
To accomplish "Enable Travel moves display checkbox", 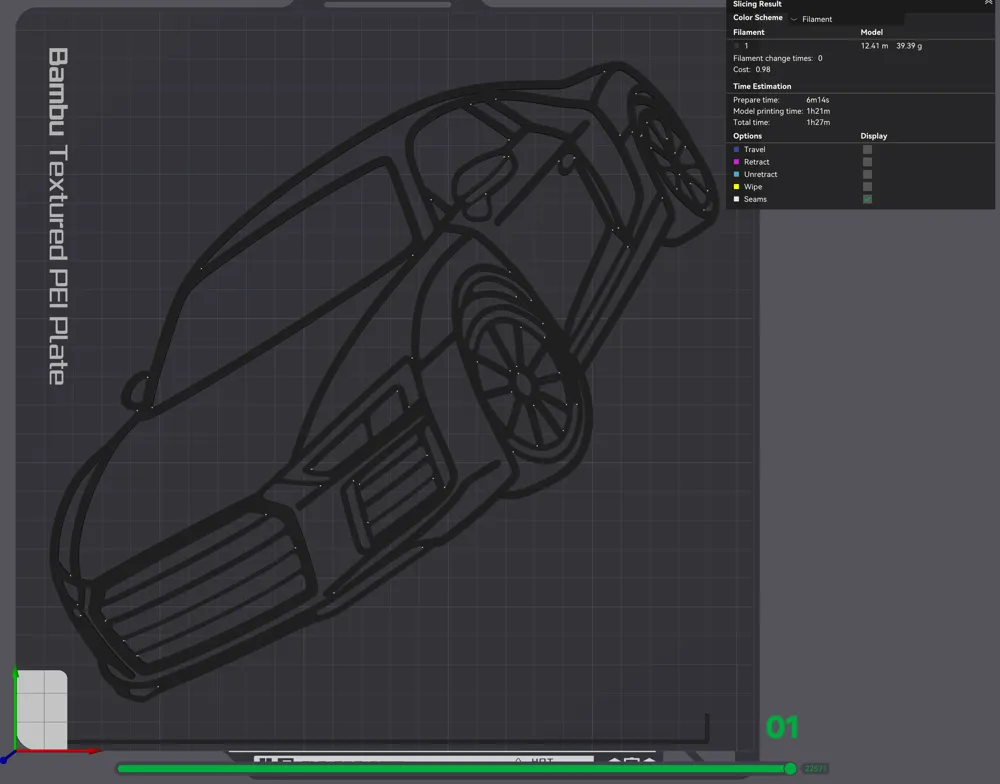I will pyautogui.click(x=867, y=149).
